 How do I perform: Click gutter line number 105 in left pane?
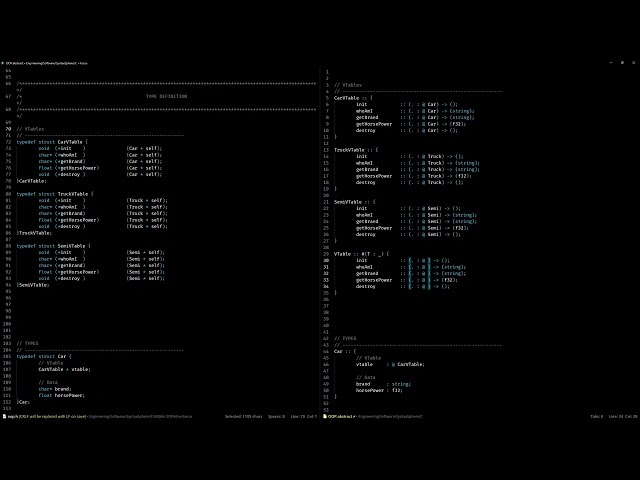coord(7,356)
